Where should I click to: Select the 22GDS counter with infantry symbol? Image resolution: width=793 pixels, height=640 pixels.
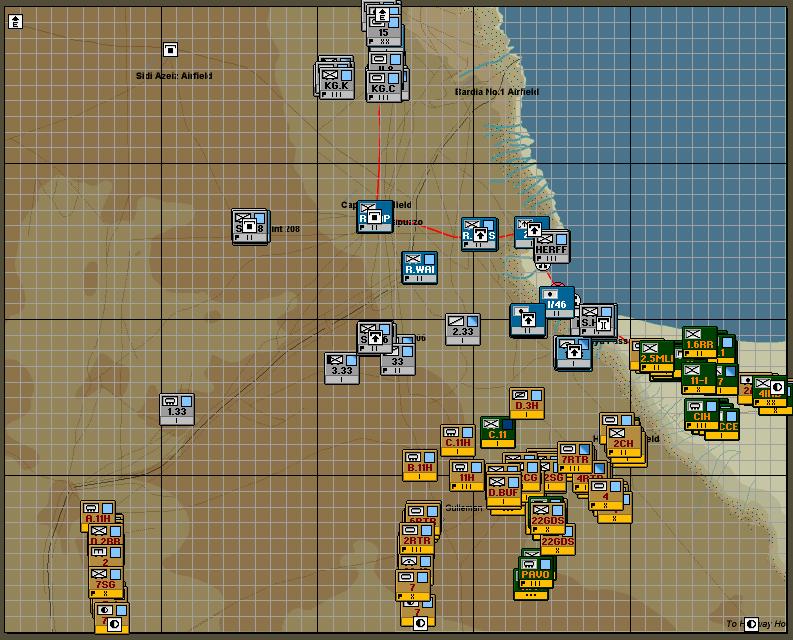pyautogui.click(x=548, y=518)
